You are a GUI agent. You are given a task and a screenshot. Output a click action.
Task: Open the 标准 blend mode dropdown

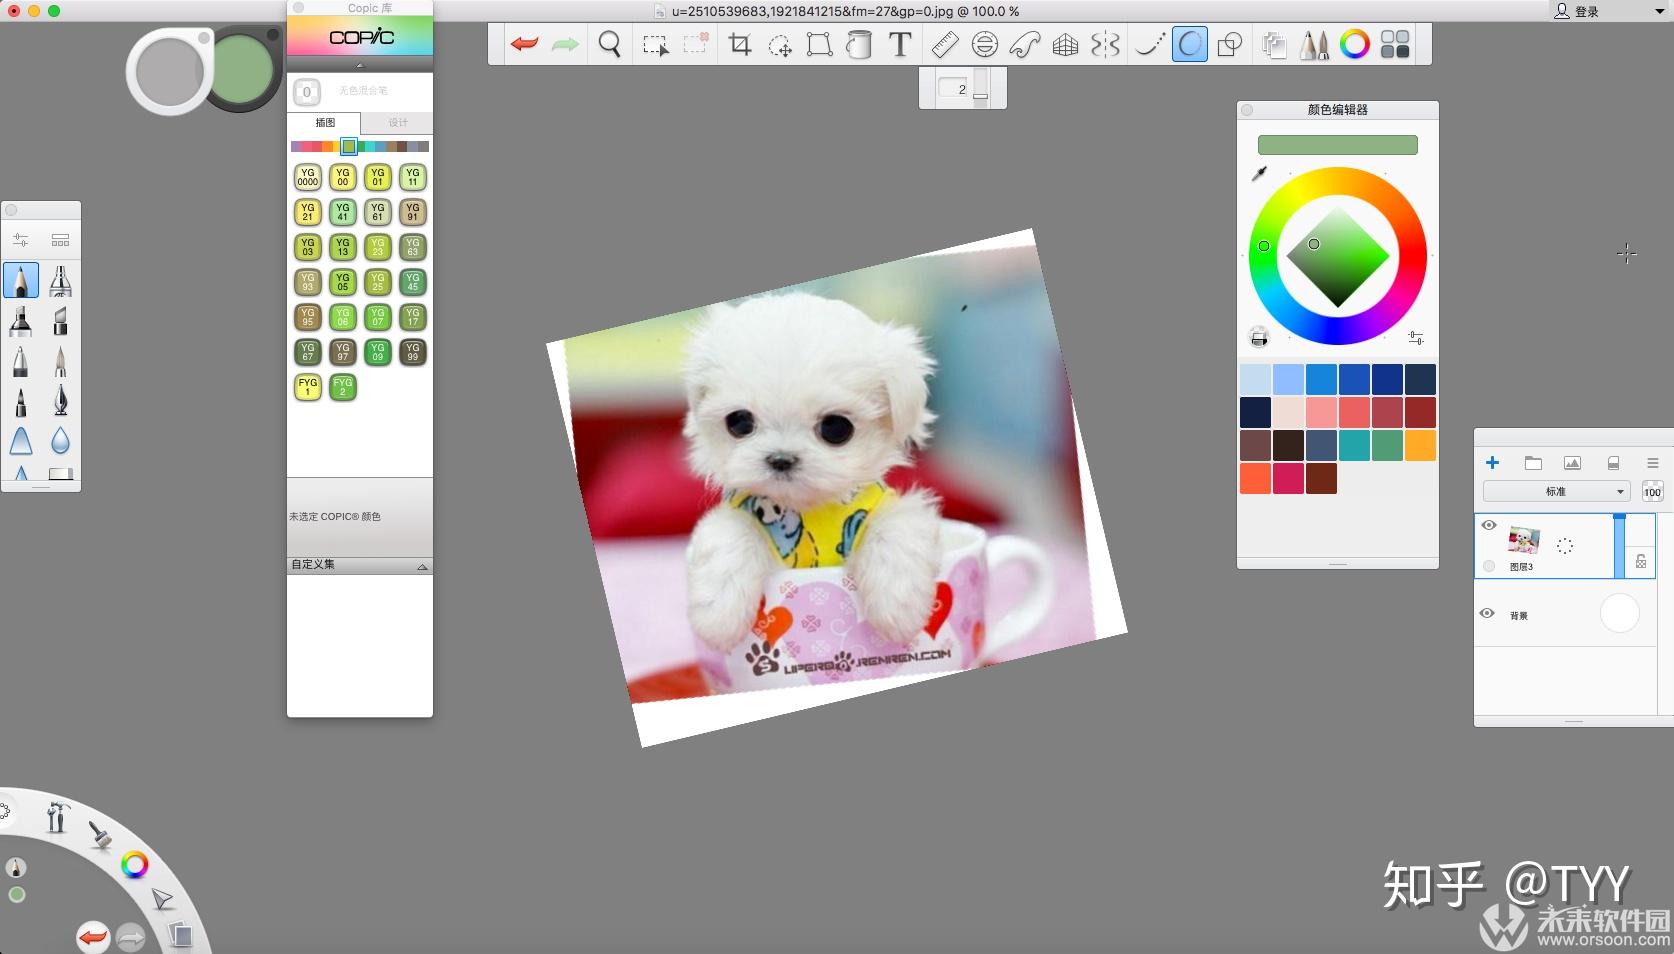[x=1557, y=491]
